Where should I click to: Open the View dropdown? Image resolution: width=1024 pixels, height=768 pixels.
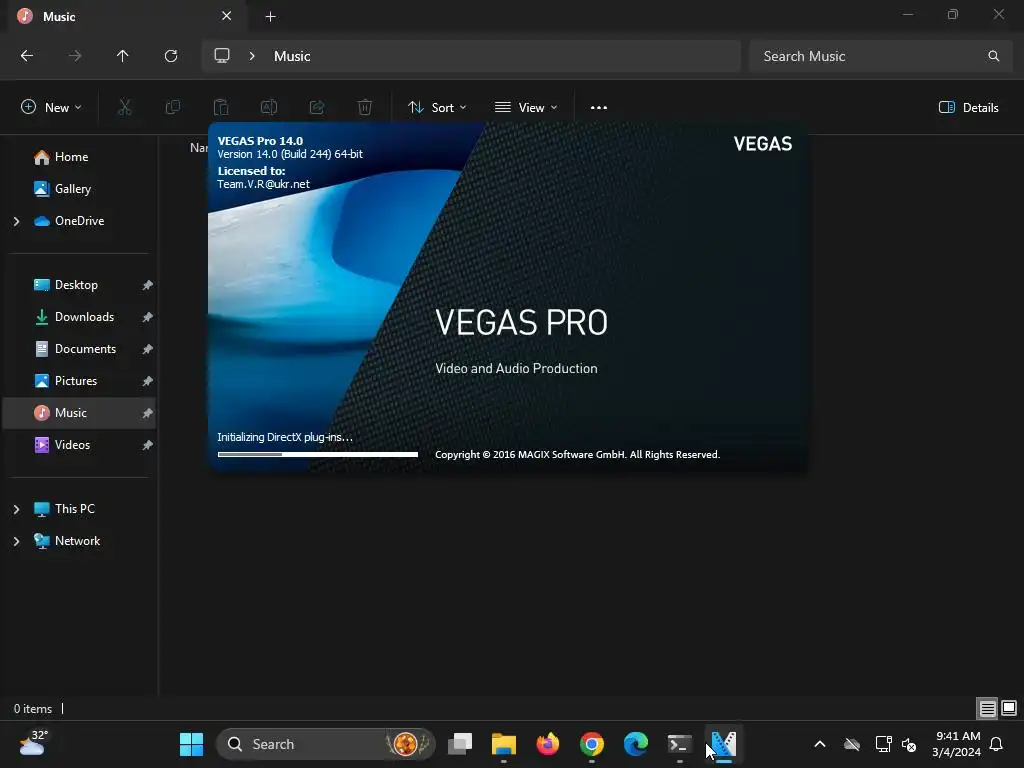click(526, 107)
